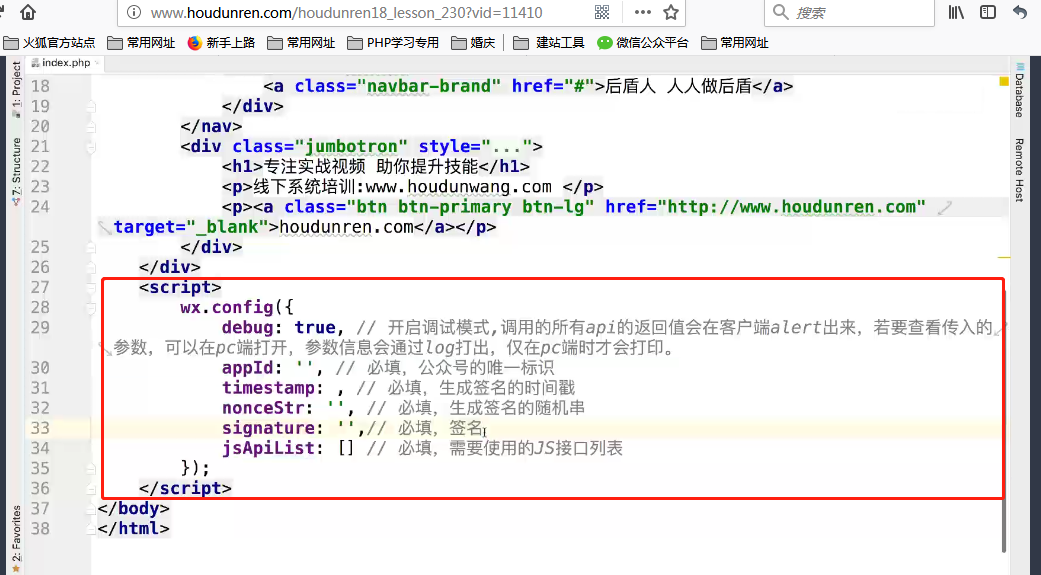Click the wx.config call
The height and width of the screenshot is (575, 1041).
tap(226, 307)
